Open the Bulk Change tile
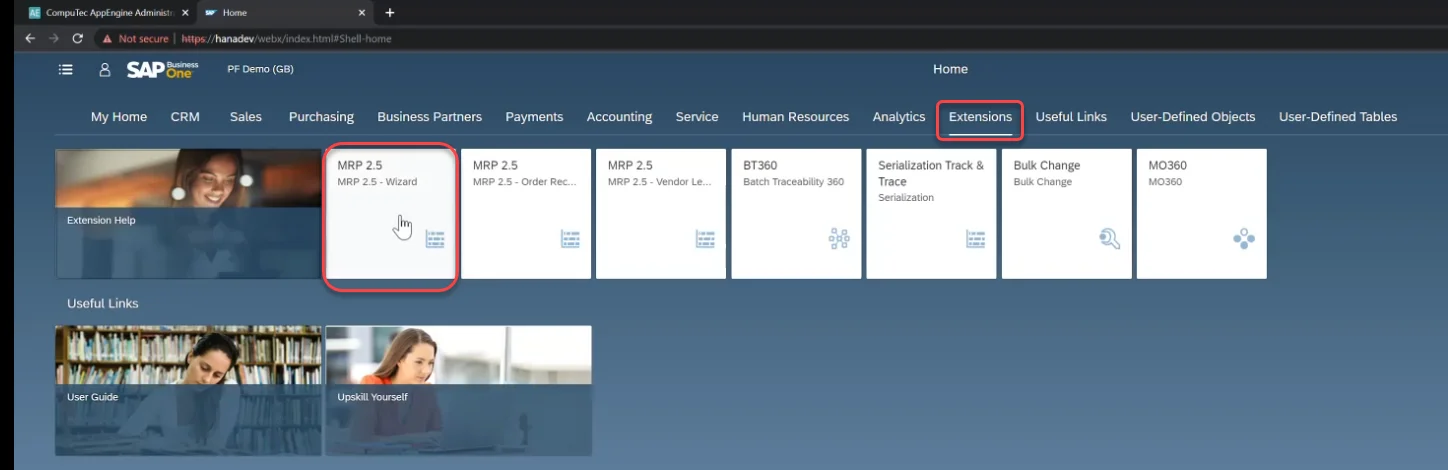The image size is (1448, 470). coord(1066,214)
